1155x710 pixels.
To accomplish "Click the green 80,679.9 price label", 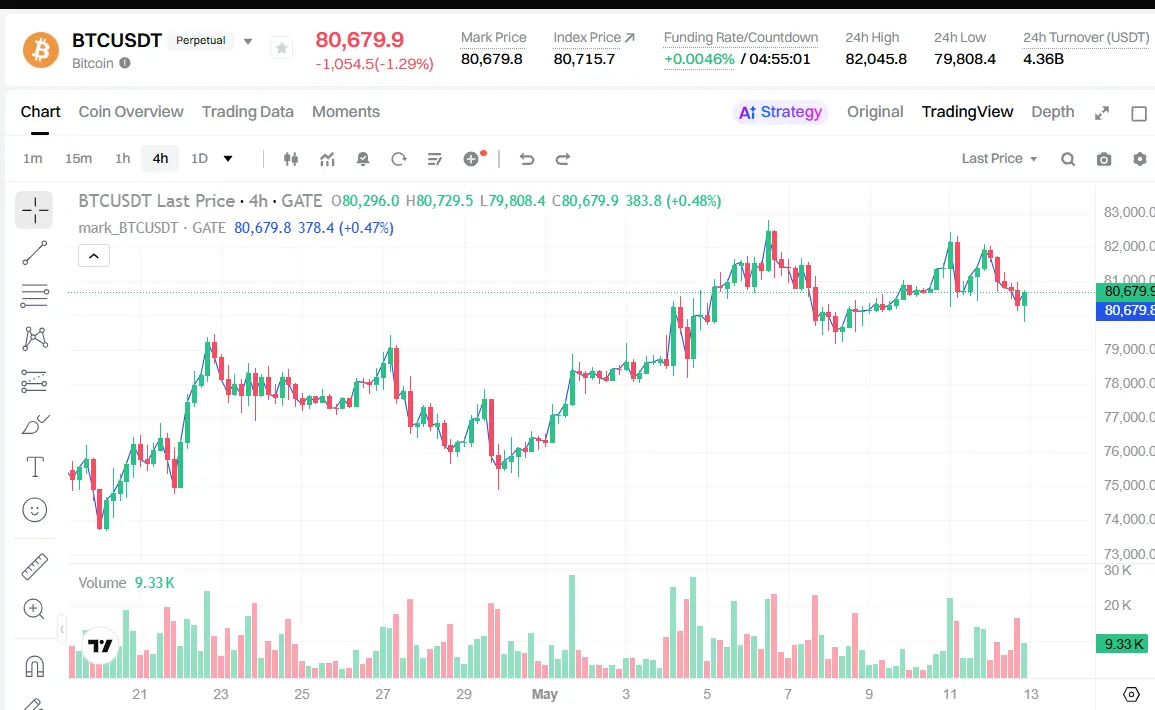I will 1126,292.
